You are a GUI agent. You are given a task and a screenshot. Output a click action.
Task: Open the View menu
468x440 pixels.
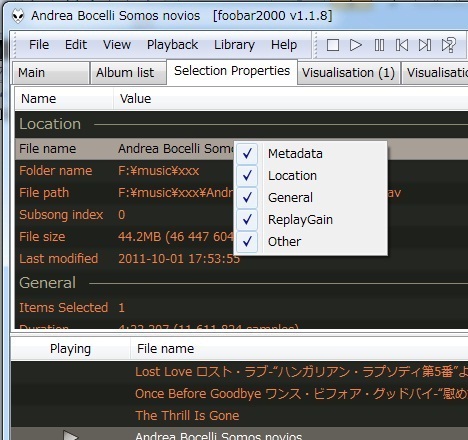pos(117,45)
